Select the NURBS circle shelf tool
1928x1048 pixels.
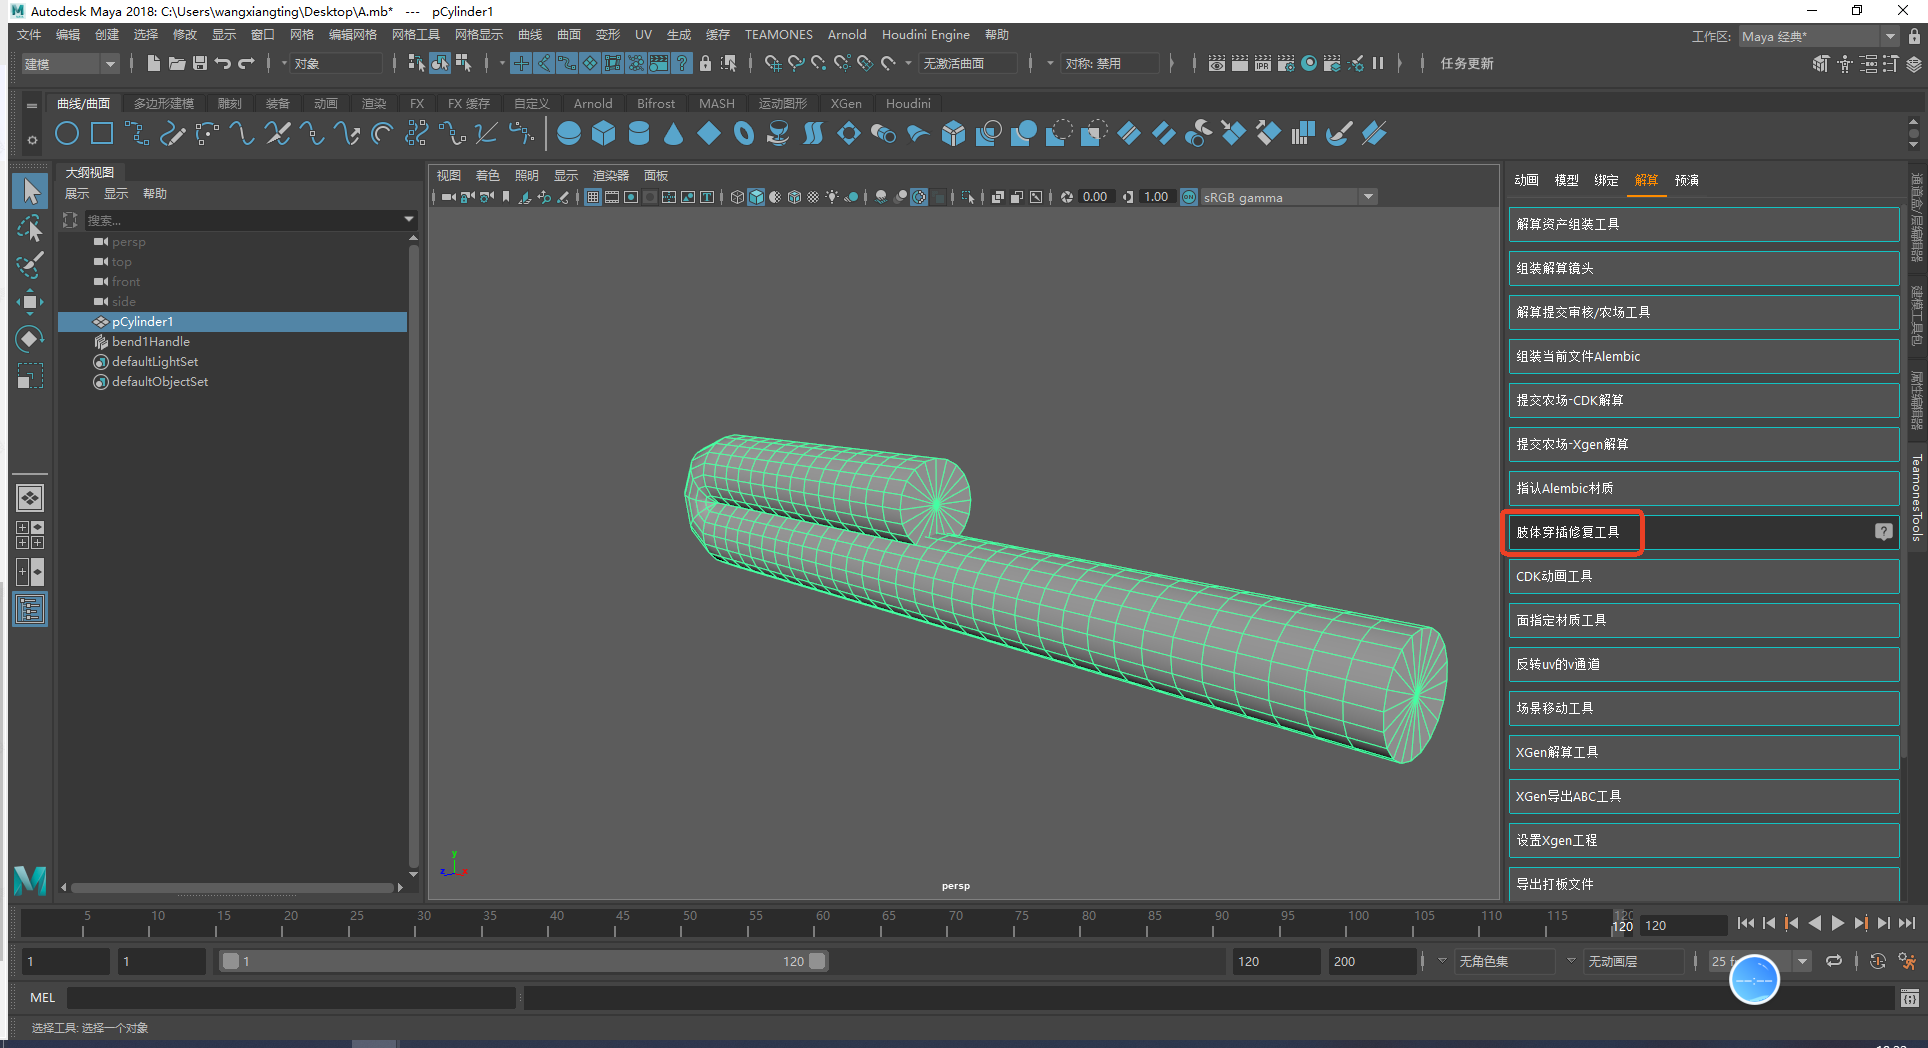coord(67,133)
